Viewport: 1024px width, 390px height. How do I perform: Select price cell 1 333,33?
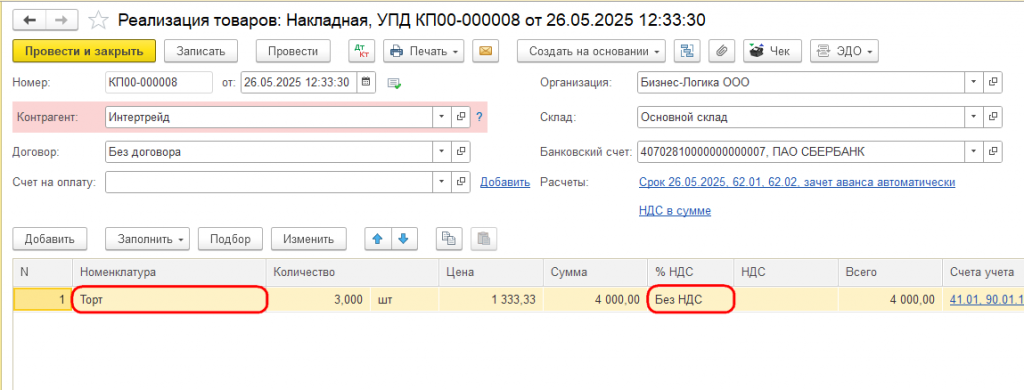click(491, 300)
